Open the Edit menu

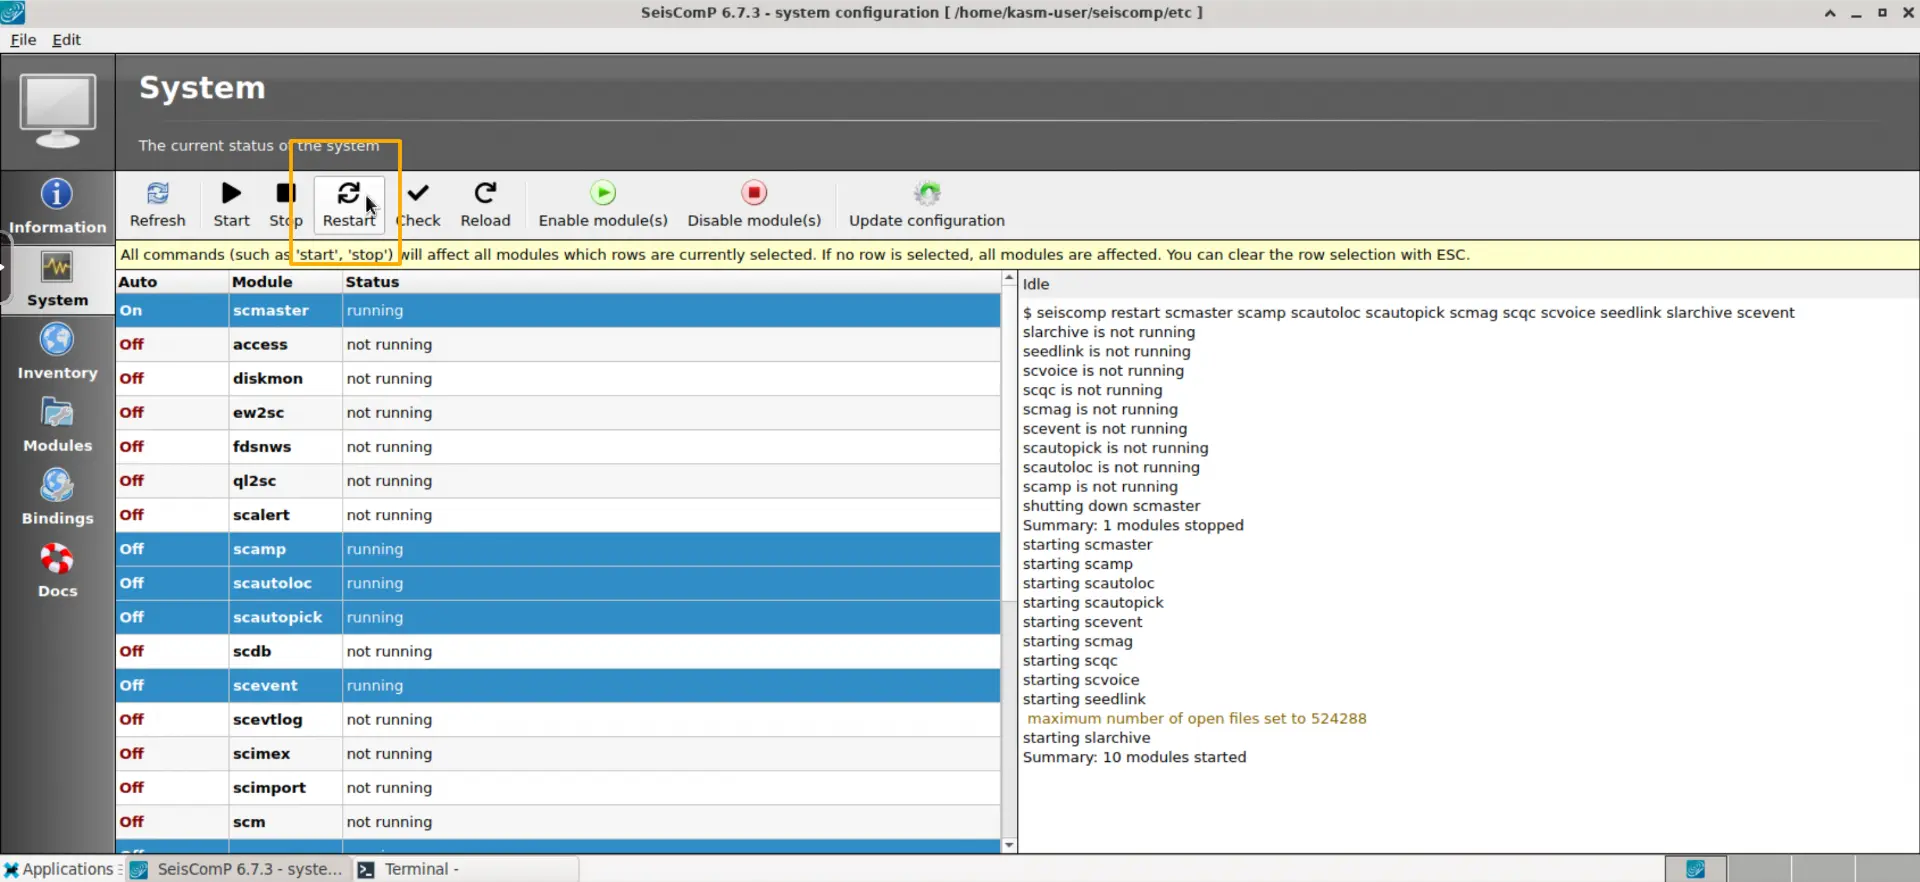point(66,40)
